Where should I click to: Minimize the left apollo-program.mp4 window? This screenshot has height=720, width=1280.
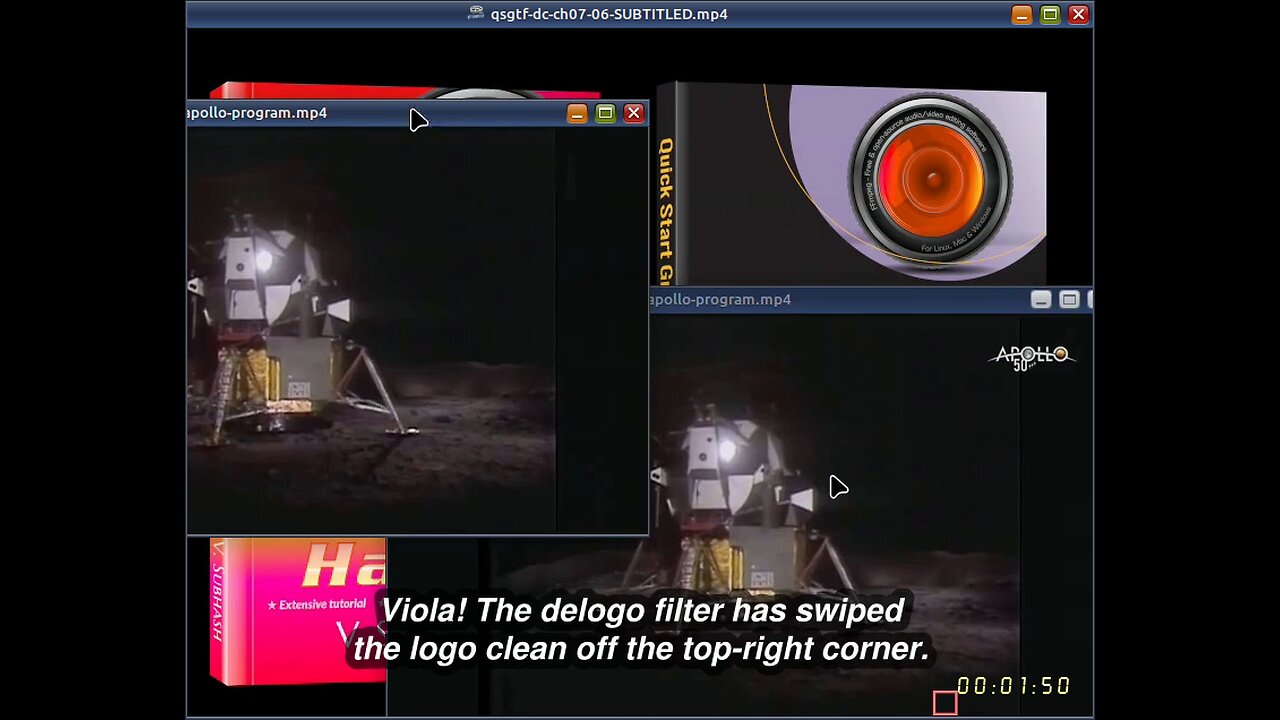coord(577,113)
